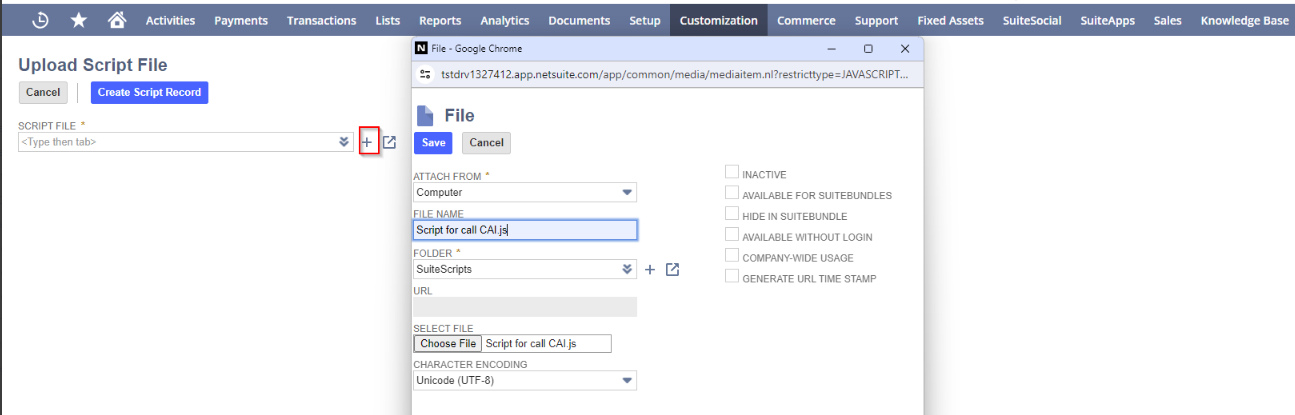This screenshot has width=1295, height=415.
Task: Close the File popup window
Action: click(x=905, y=48)
